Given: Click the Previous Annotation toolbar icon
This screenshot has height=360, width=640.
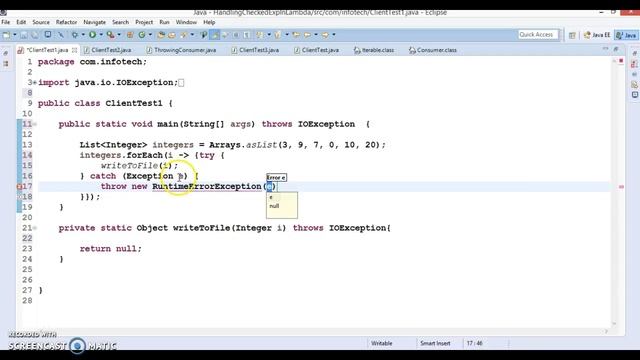Looking at the screenshot, I should click(278, 35).
